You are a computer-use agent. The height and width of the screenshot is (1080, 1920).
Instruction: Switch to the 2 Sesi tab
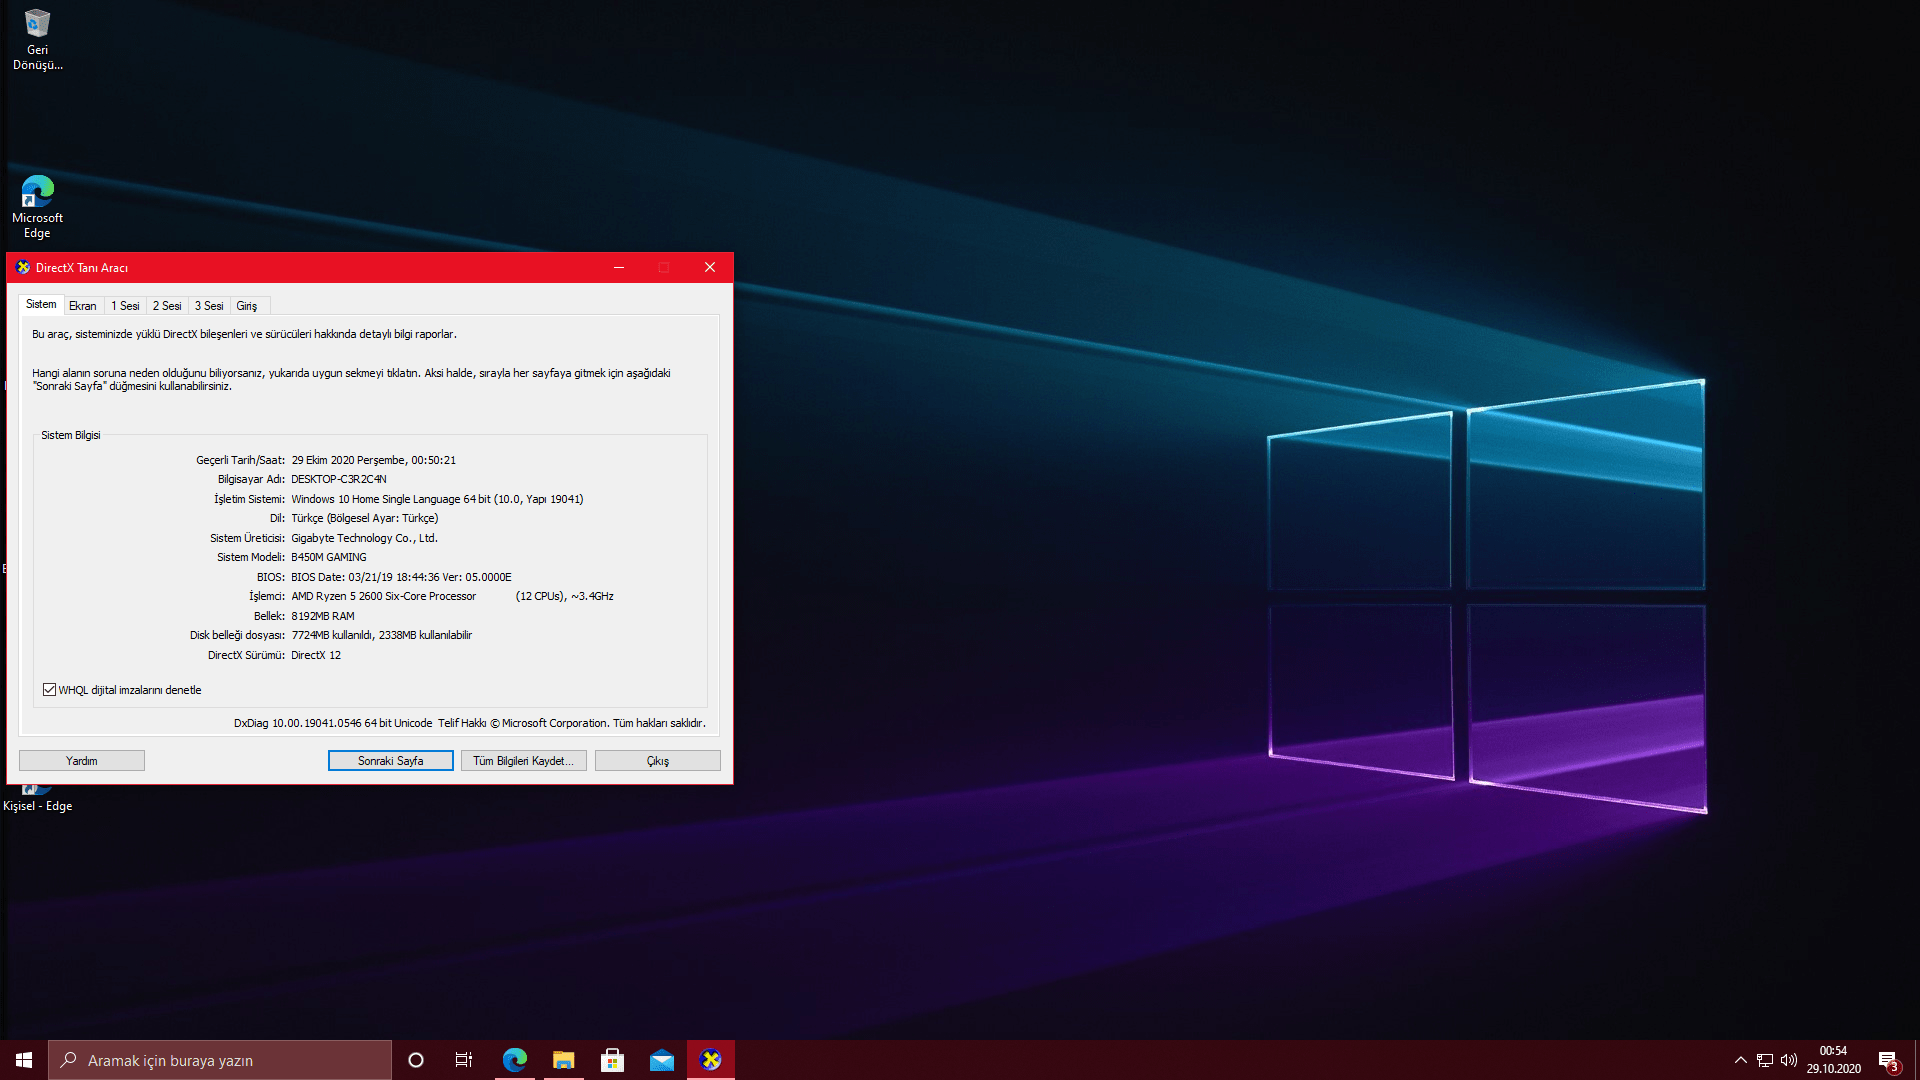pyautogui.click(x=167, y=306)
